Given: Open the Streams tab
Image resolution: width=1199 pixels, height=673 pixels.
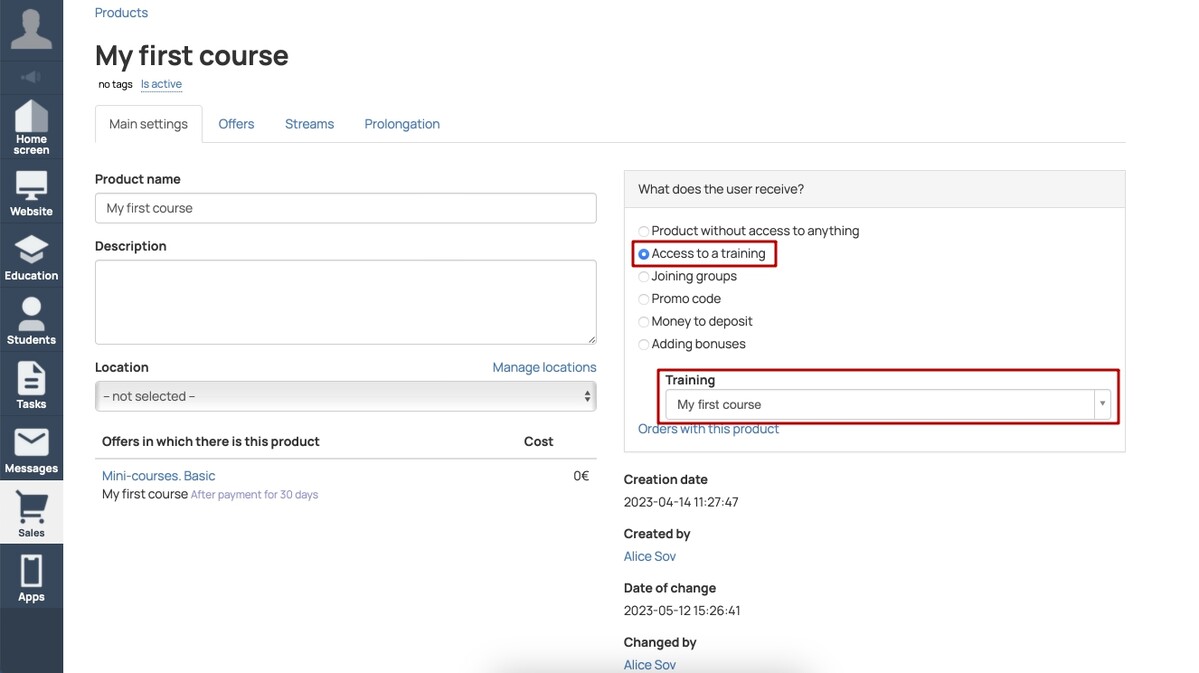Looking at the screenshot, I should [x=310, y=124].
